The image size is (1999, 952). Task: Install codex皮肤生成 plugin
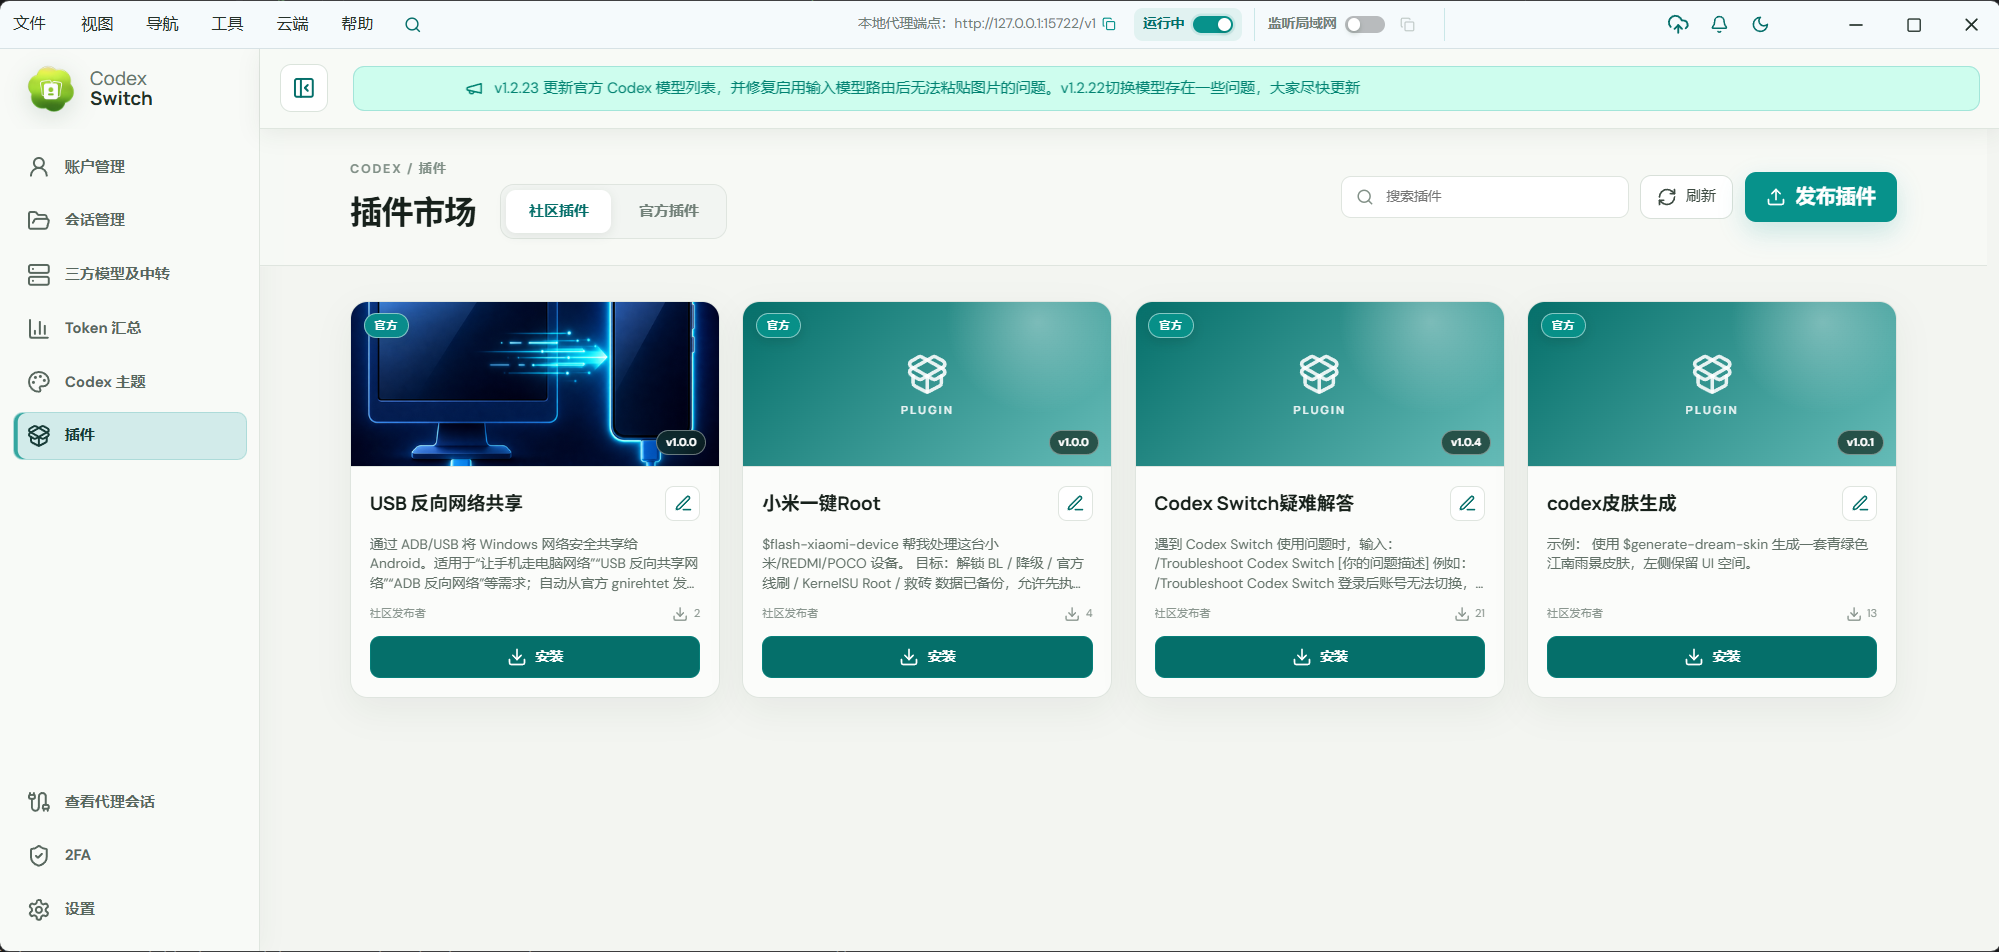(x=1712, y=657)
